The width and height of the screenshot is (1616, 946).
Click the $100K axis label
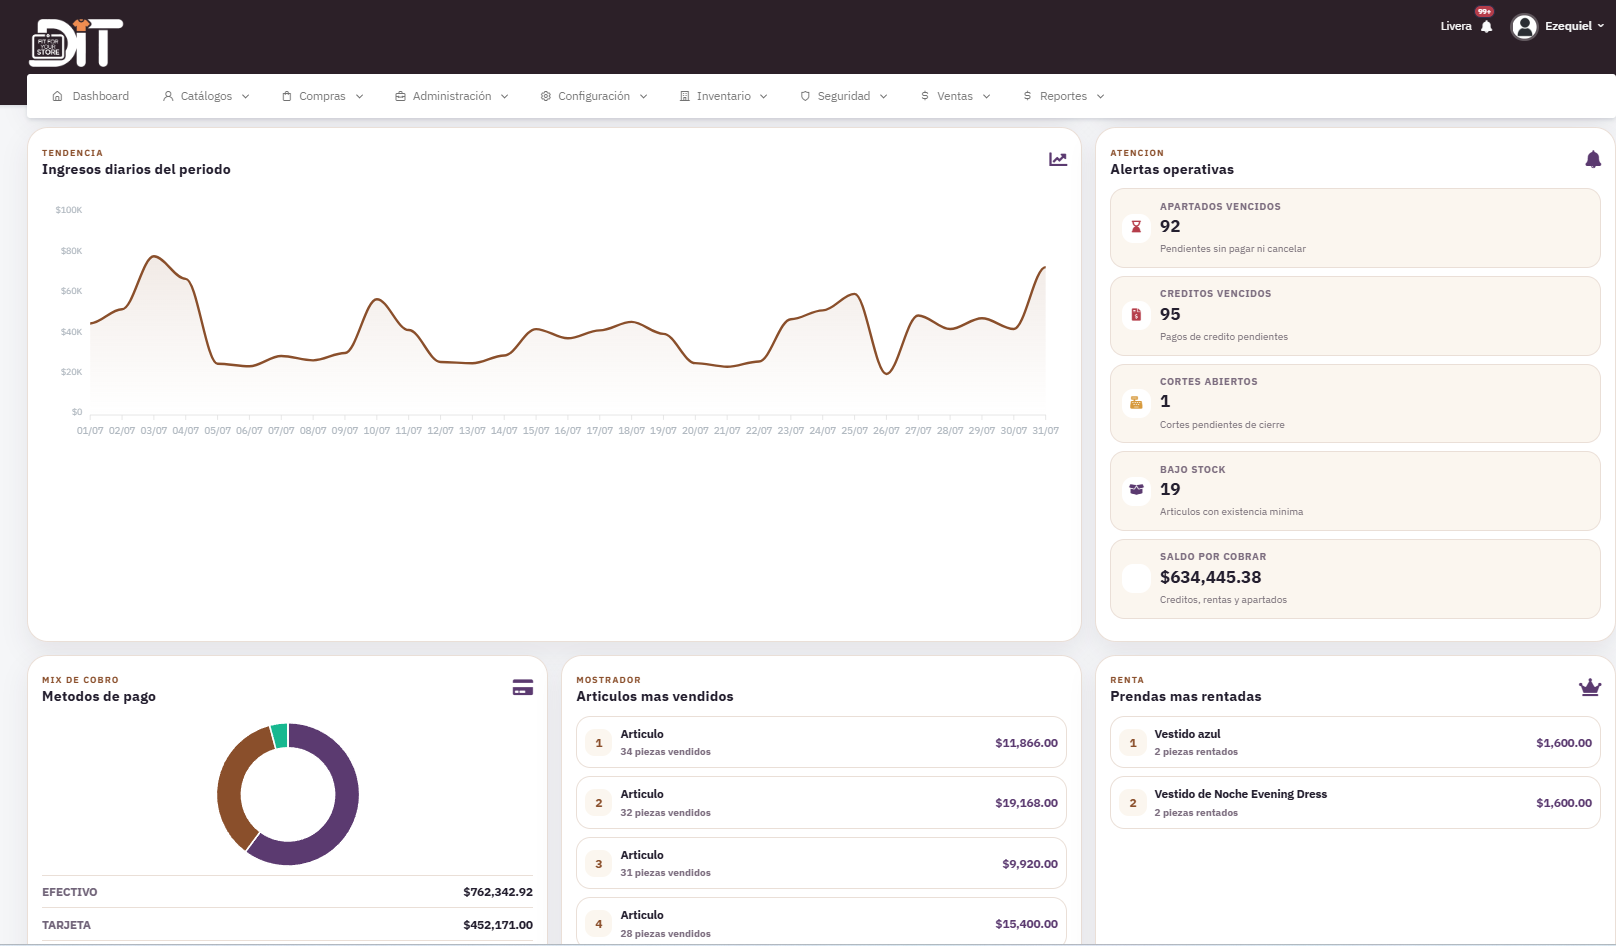tap(69, 210)
